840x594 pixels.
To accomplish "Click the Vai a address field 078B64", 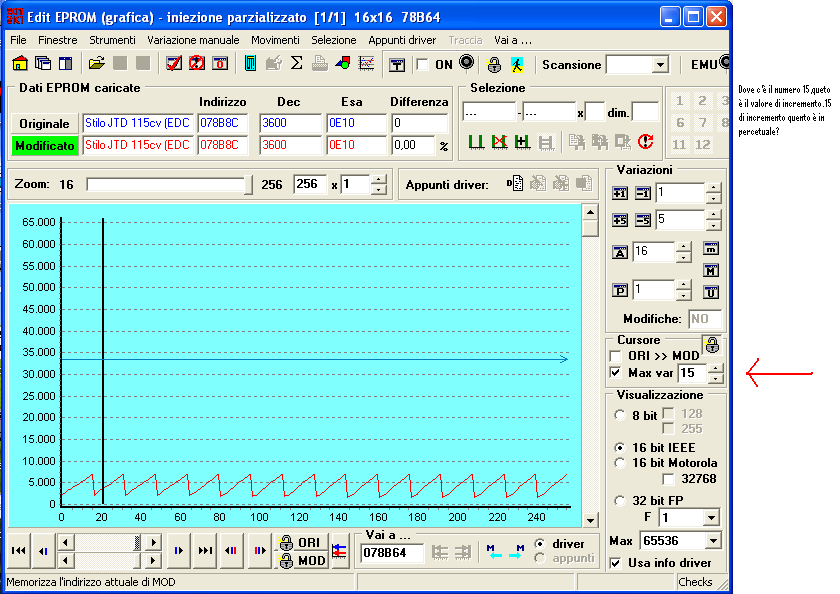I will (393, 553).
